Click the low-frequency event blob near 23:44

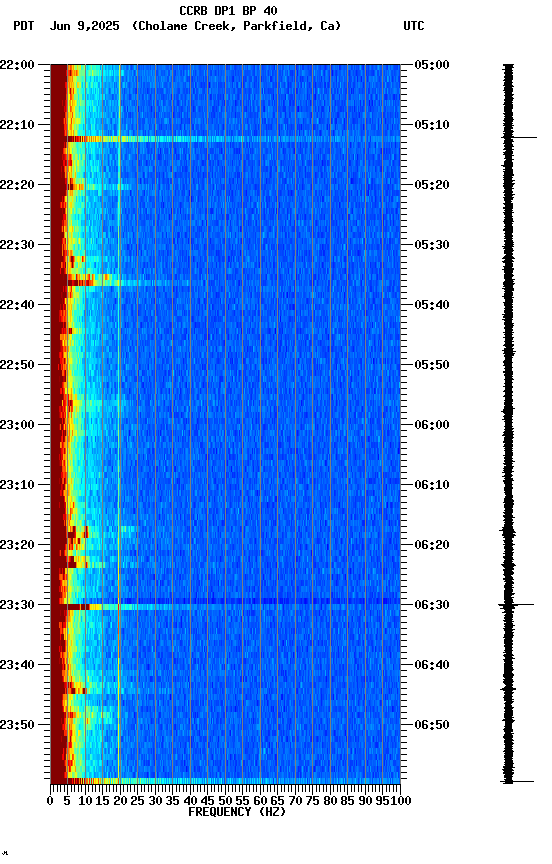point(75,688)
